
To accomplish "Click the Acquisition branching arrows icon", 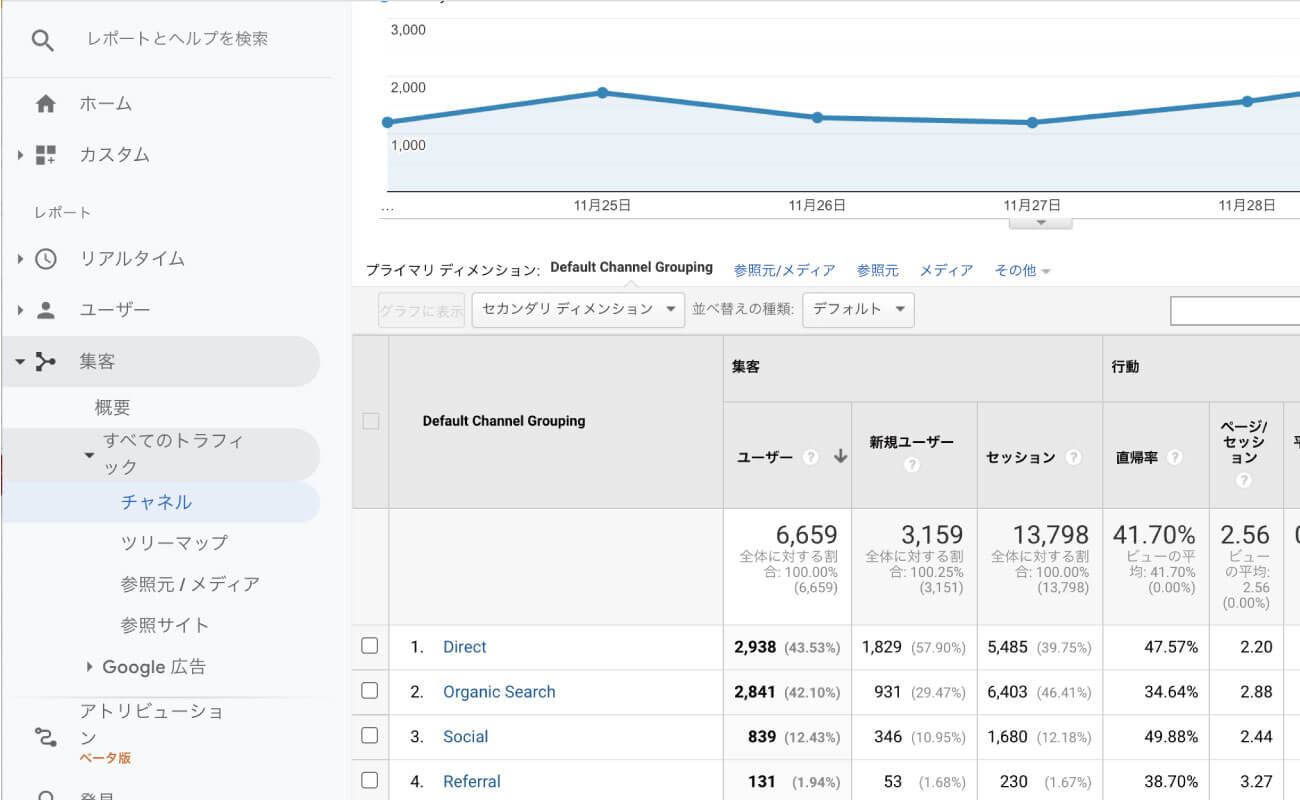I will [45, 362].
